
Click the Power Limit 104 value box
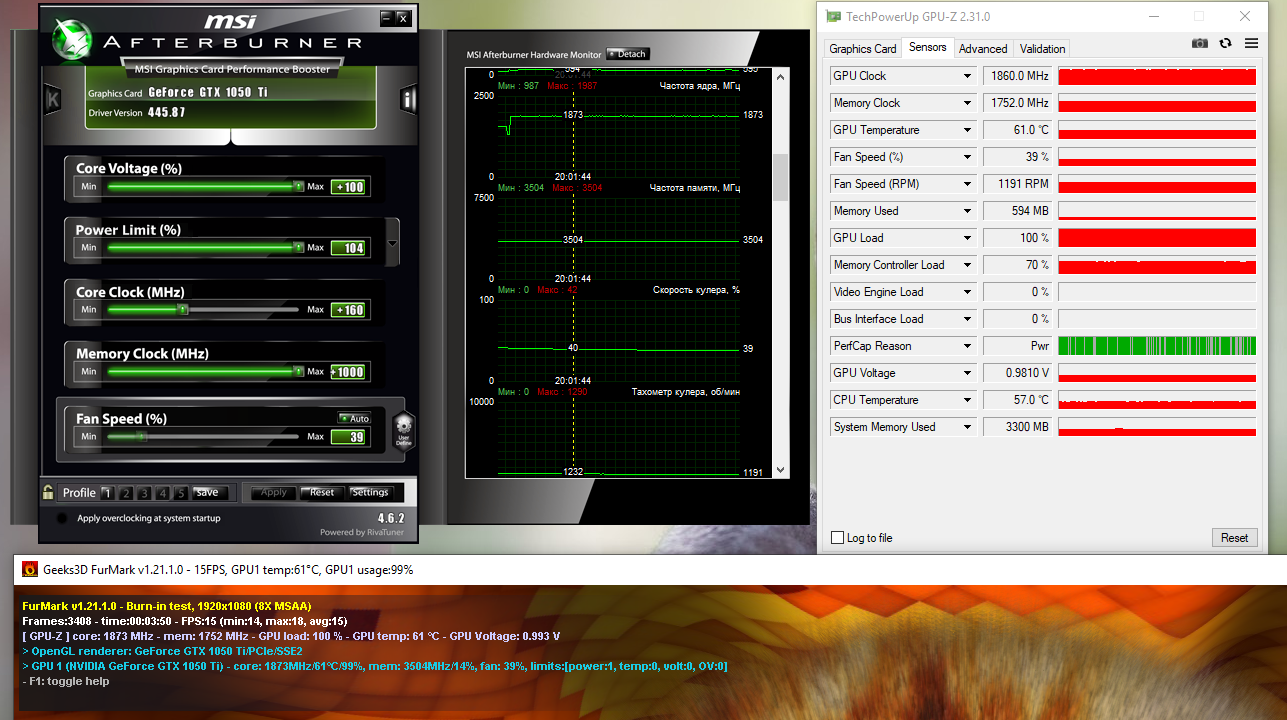tap(349, 248)
